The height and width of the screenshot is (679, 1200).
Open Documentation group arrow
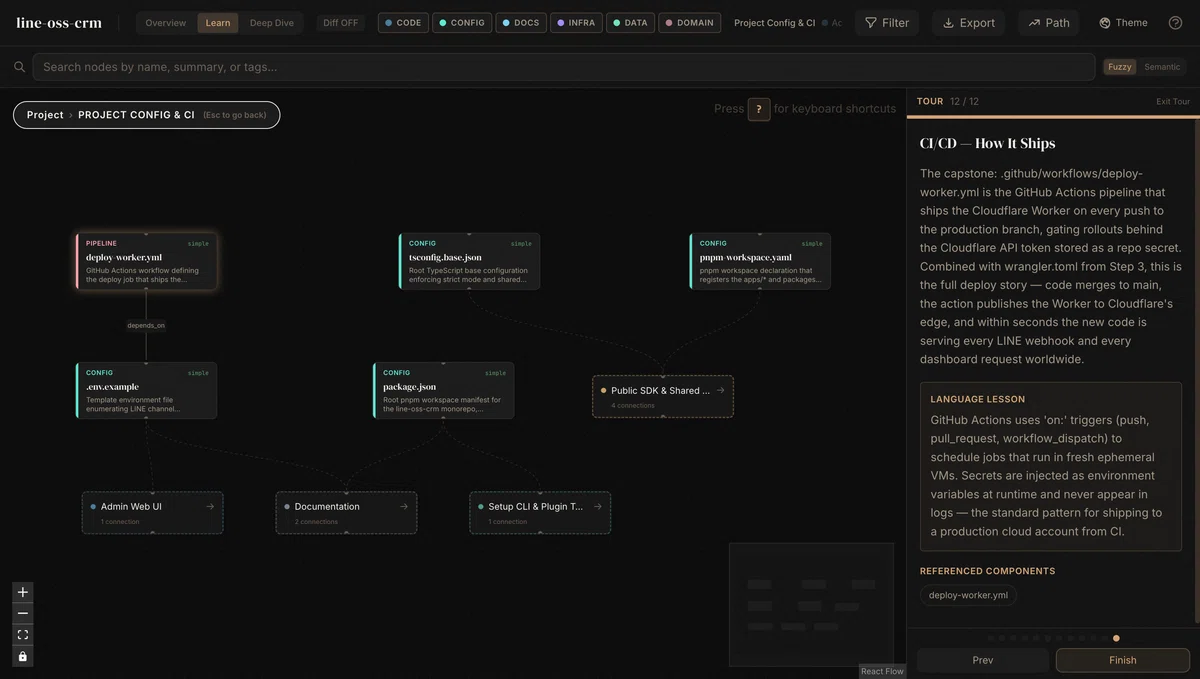coord(404,507)
